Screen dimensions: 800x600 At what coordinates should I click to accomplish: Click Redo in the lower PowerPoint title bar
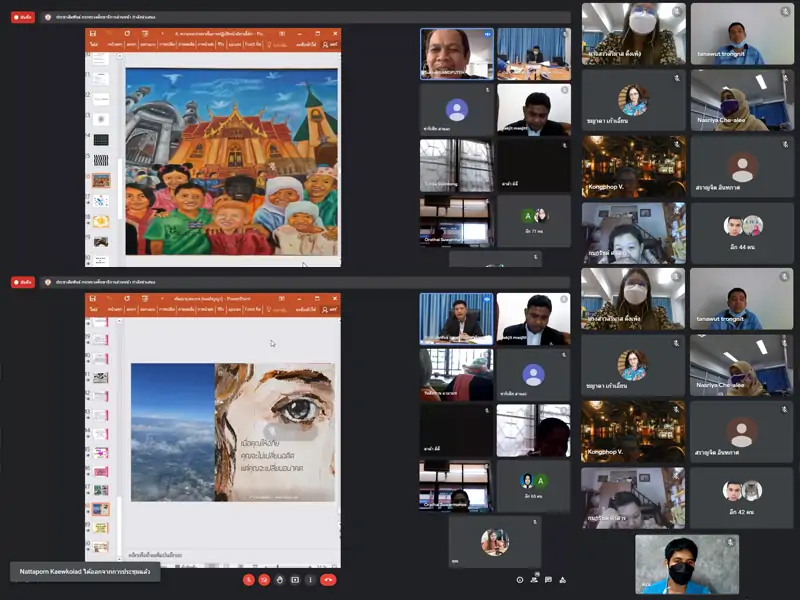click(127, 298)
